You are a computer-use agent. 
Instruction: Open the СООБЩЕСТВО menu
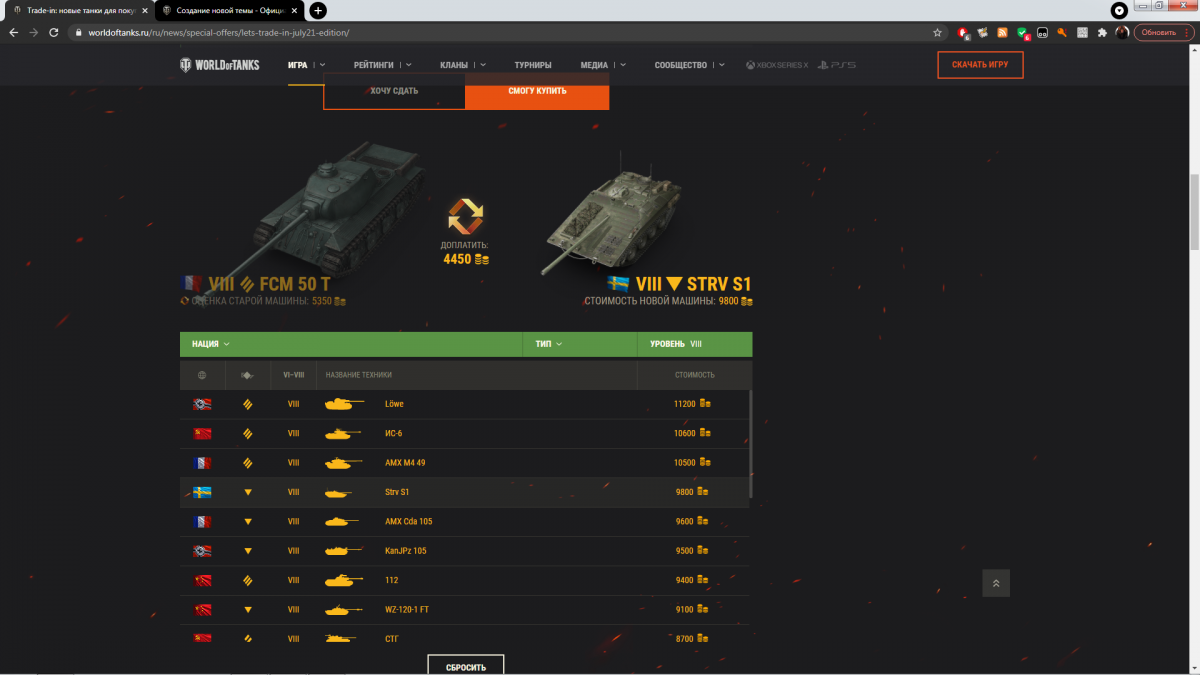click(x=681, y=65)
